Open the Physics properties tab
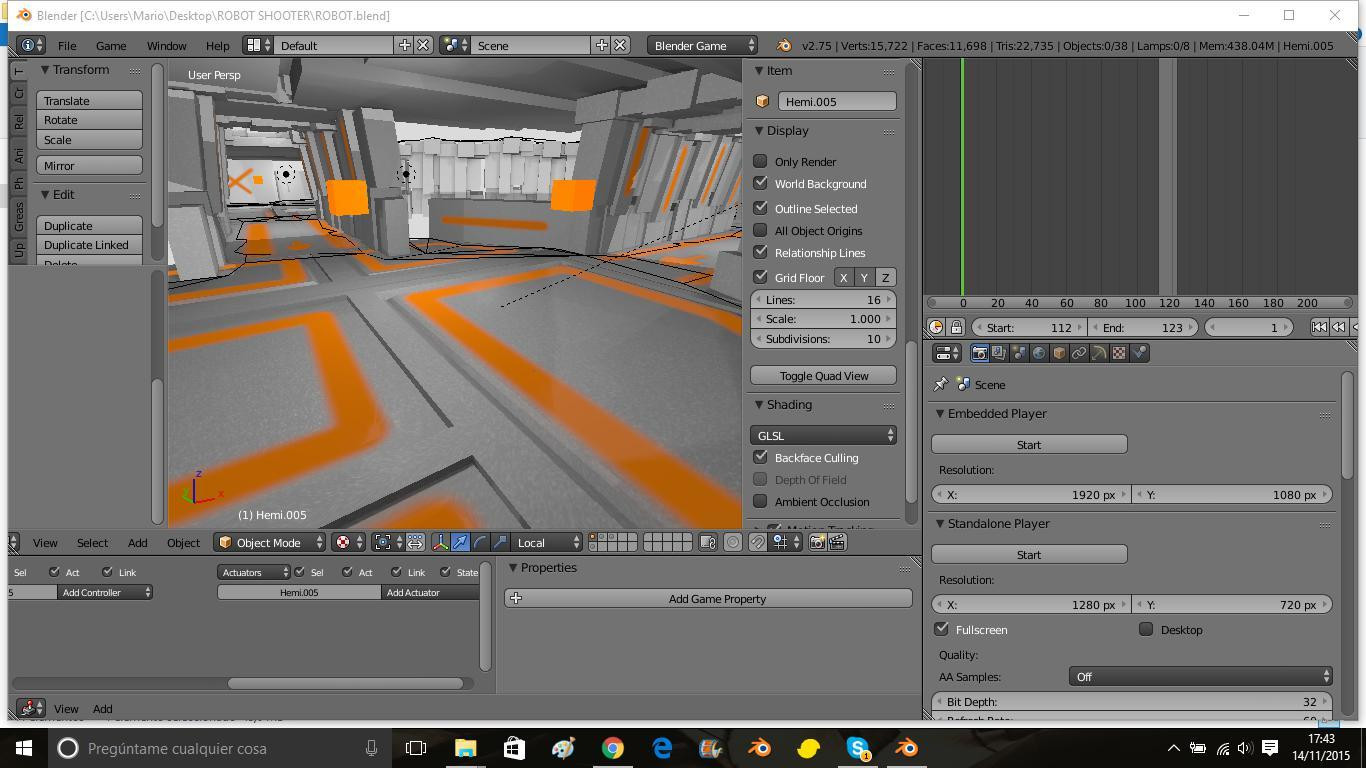 [x=1139, y=353]
